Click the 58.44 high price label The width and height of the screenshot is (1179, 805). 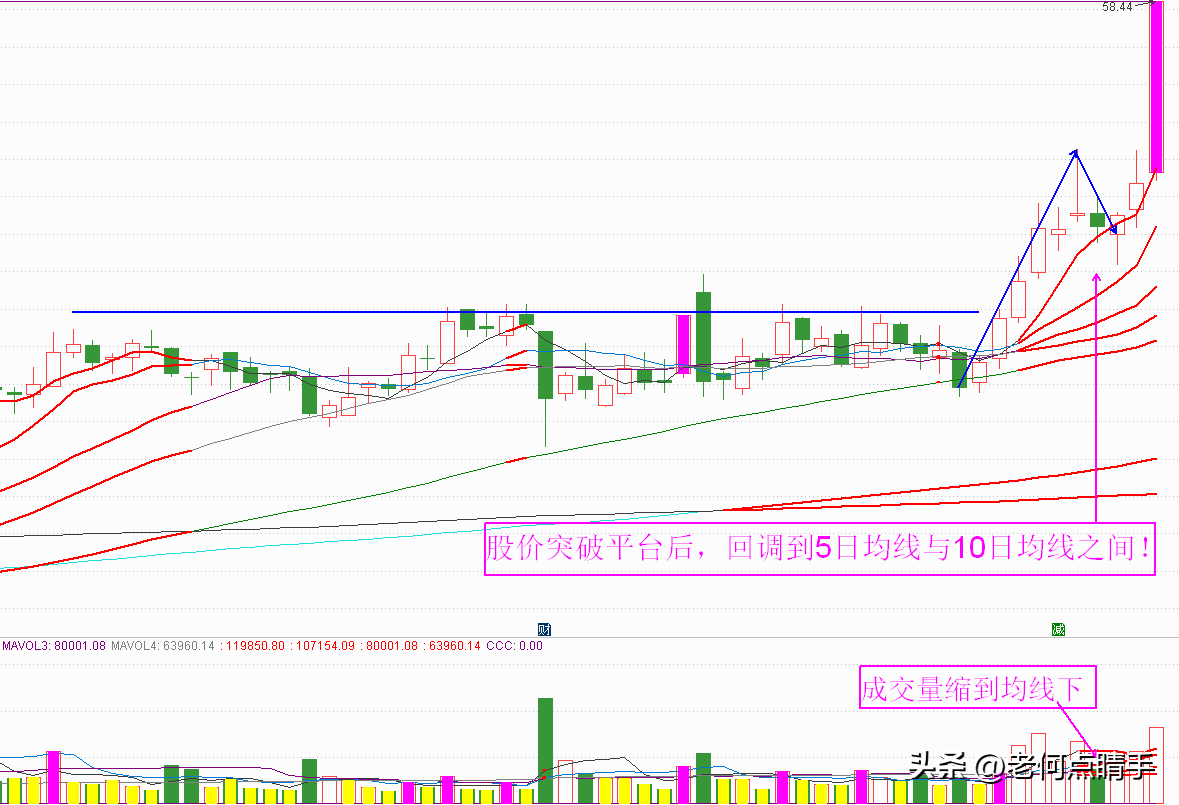click(x=1117, y=7)
